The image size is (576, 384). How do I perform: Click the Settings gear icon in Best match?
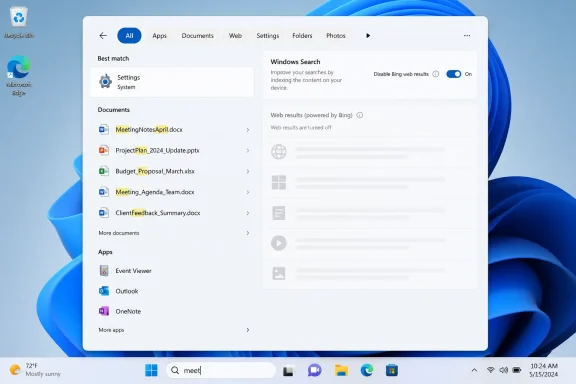pos(105,82)
